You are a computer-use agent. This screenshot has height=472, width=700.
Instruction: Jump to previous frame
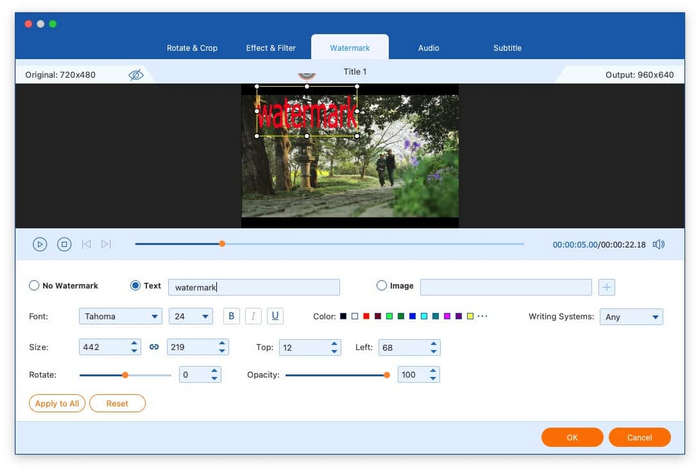tap(87, 244)
